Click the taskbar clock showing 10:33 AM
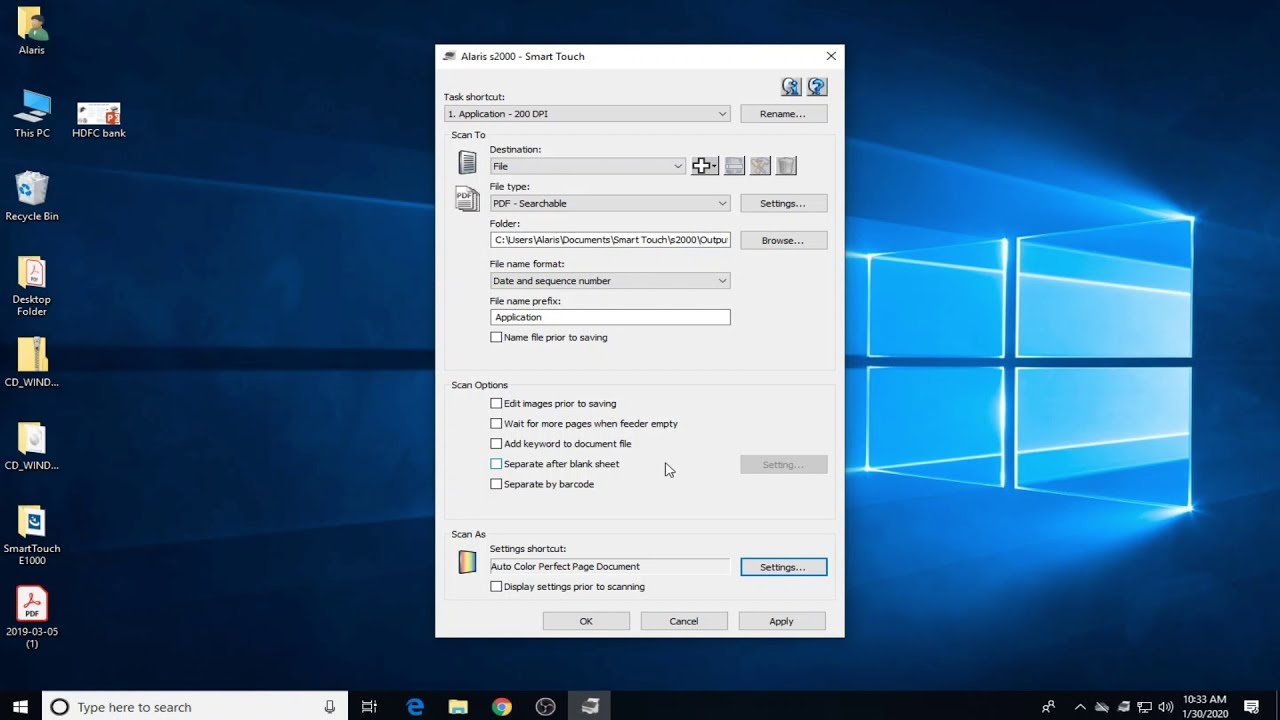The height and width of the screenshot is (720, 1280). pyautogui.click(x=1204, y=707)
